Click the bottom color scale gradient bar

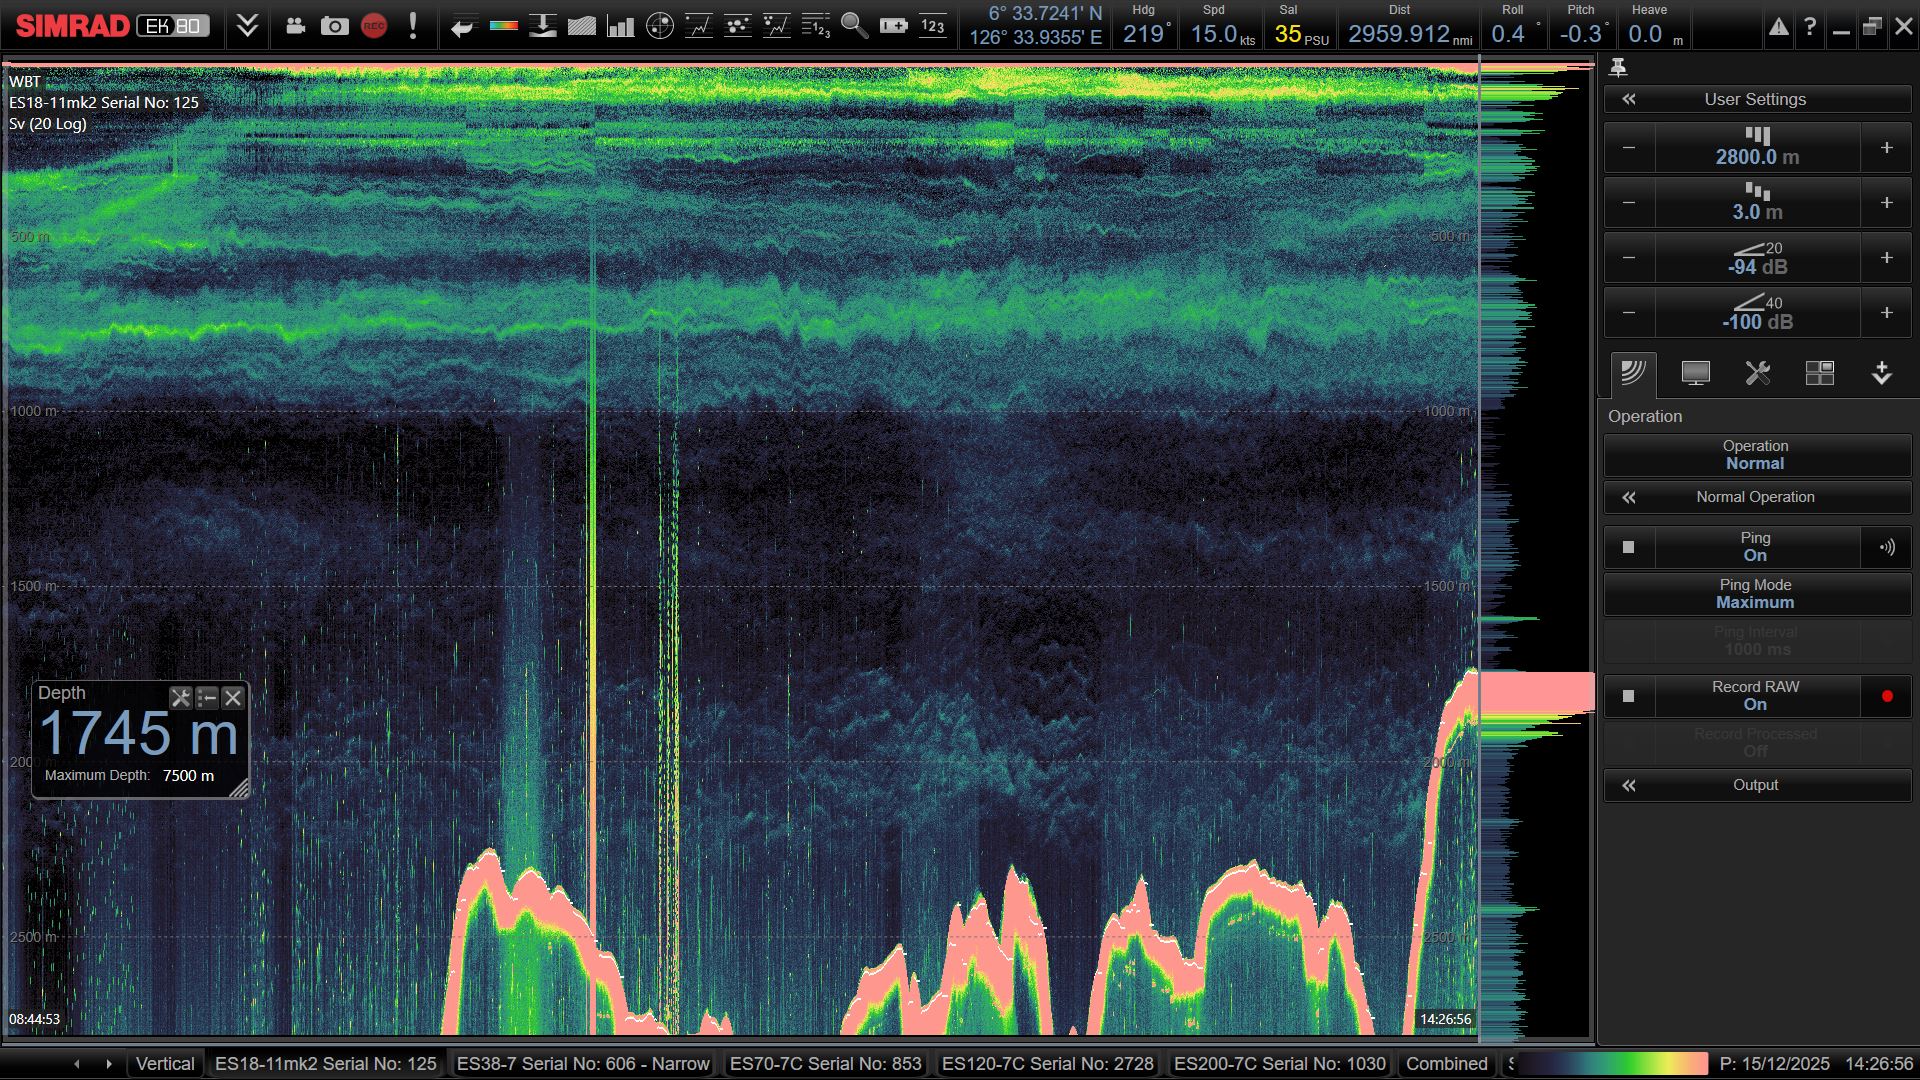click(x=1612, y=1064)
